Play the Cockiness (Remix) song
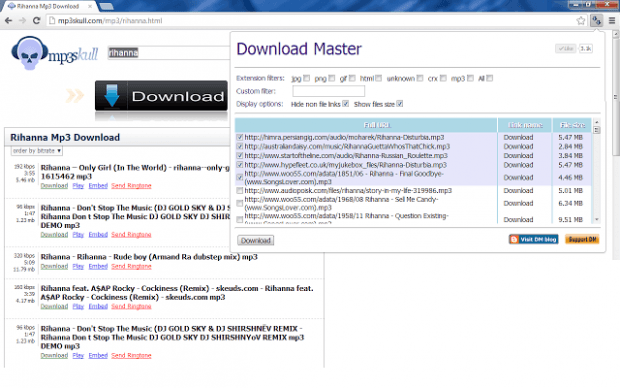Viewport: 620px width, 388px height. [x=78, y=306]
